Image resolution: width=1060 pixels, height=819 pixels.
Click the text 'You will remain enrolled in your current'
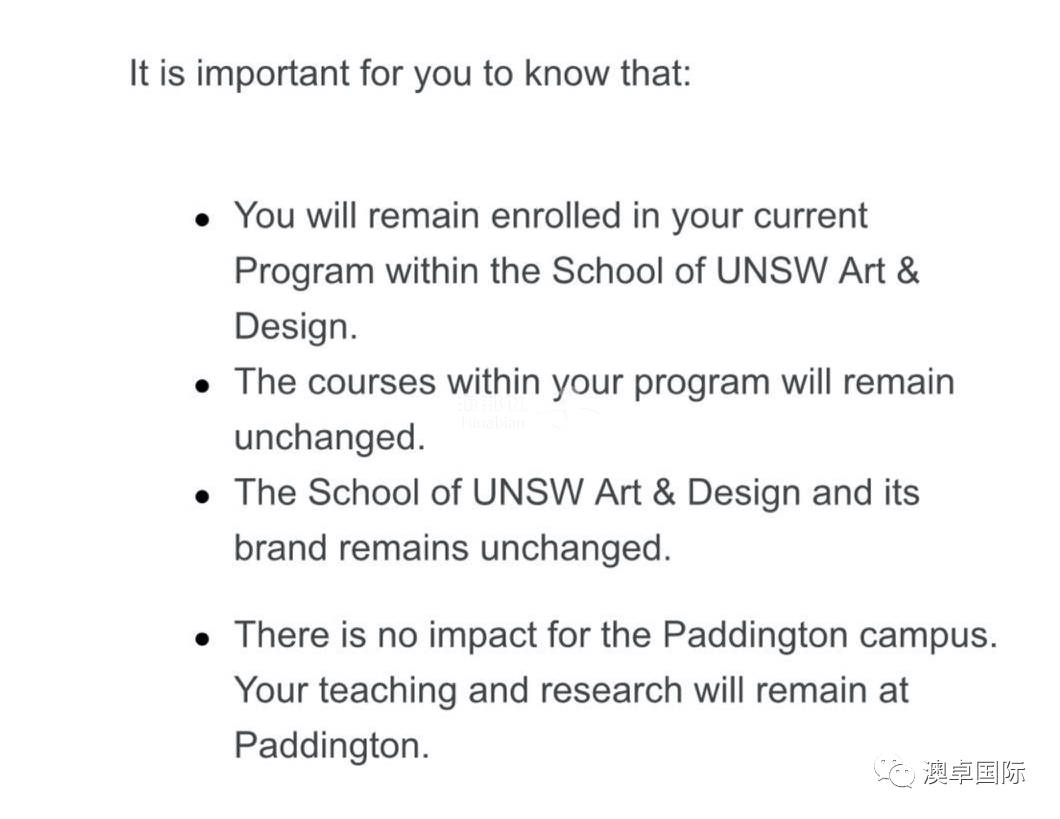click(x=550, y=218)
